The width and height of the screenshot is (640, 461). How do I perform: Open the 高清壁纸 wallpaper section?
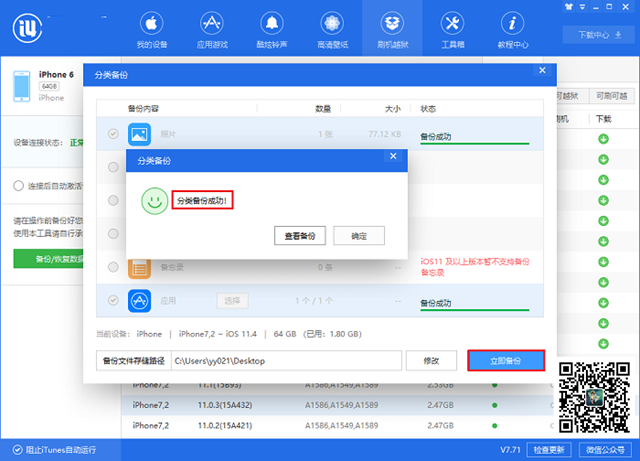(x=332, y=30)
